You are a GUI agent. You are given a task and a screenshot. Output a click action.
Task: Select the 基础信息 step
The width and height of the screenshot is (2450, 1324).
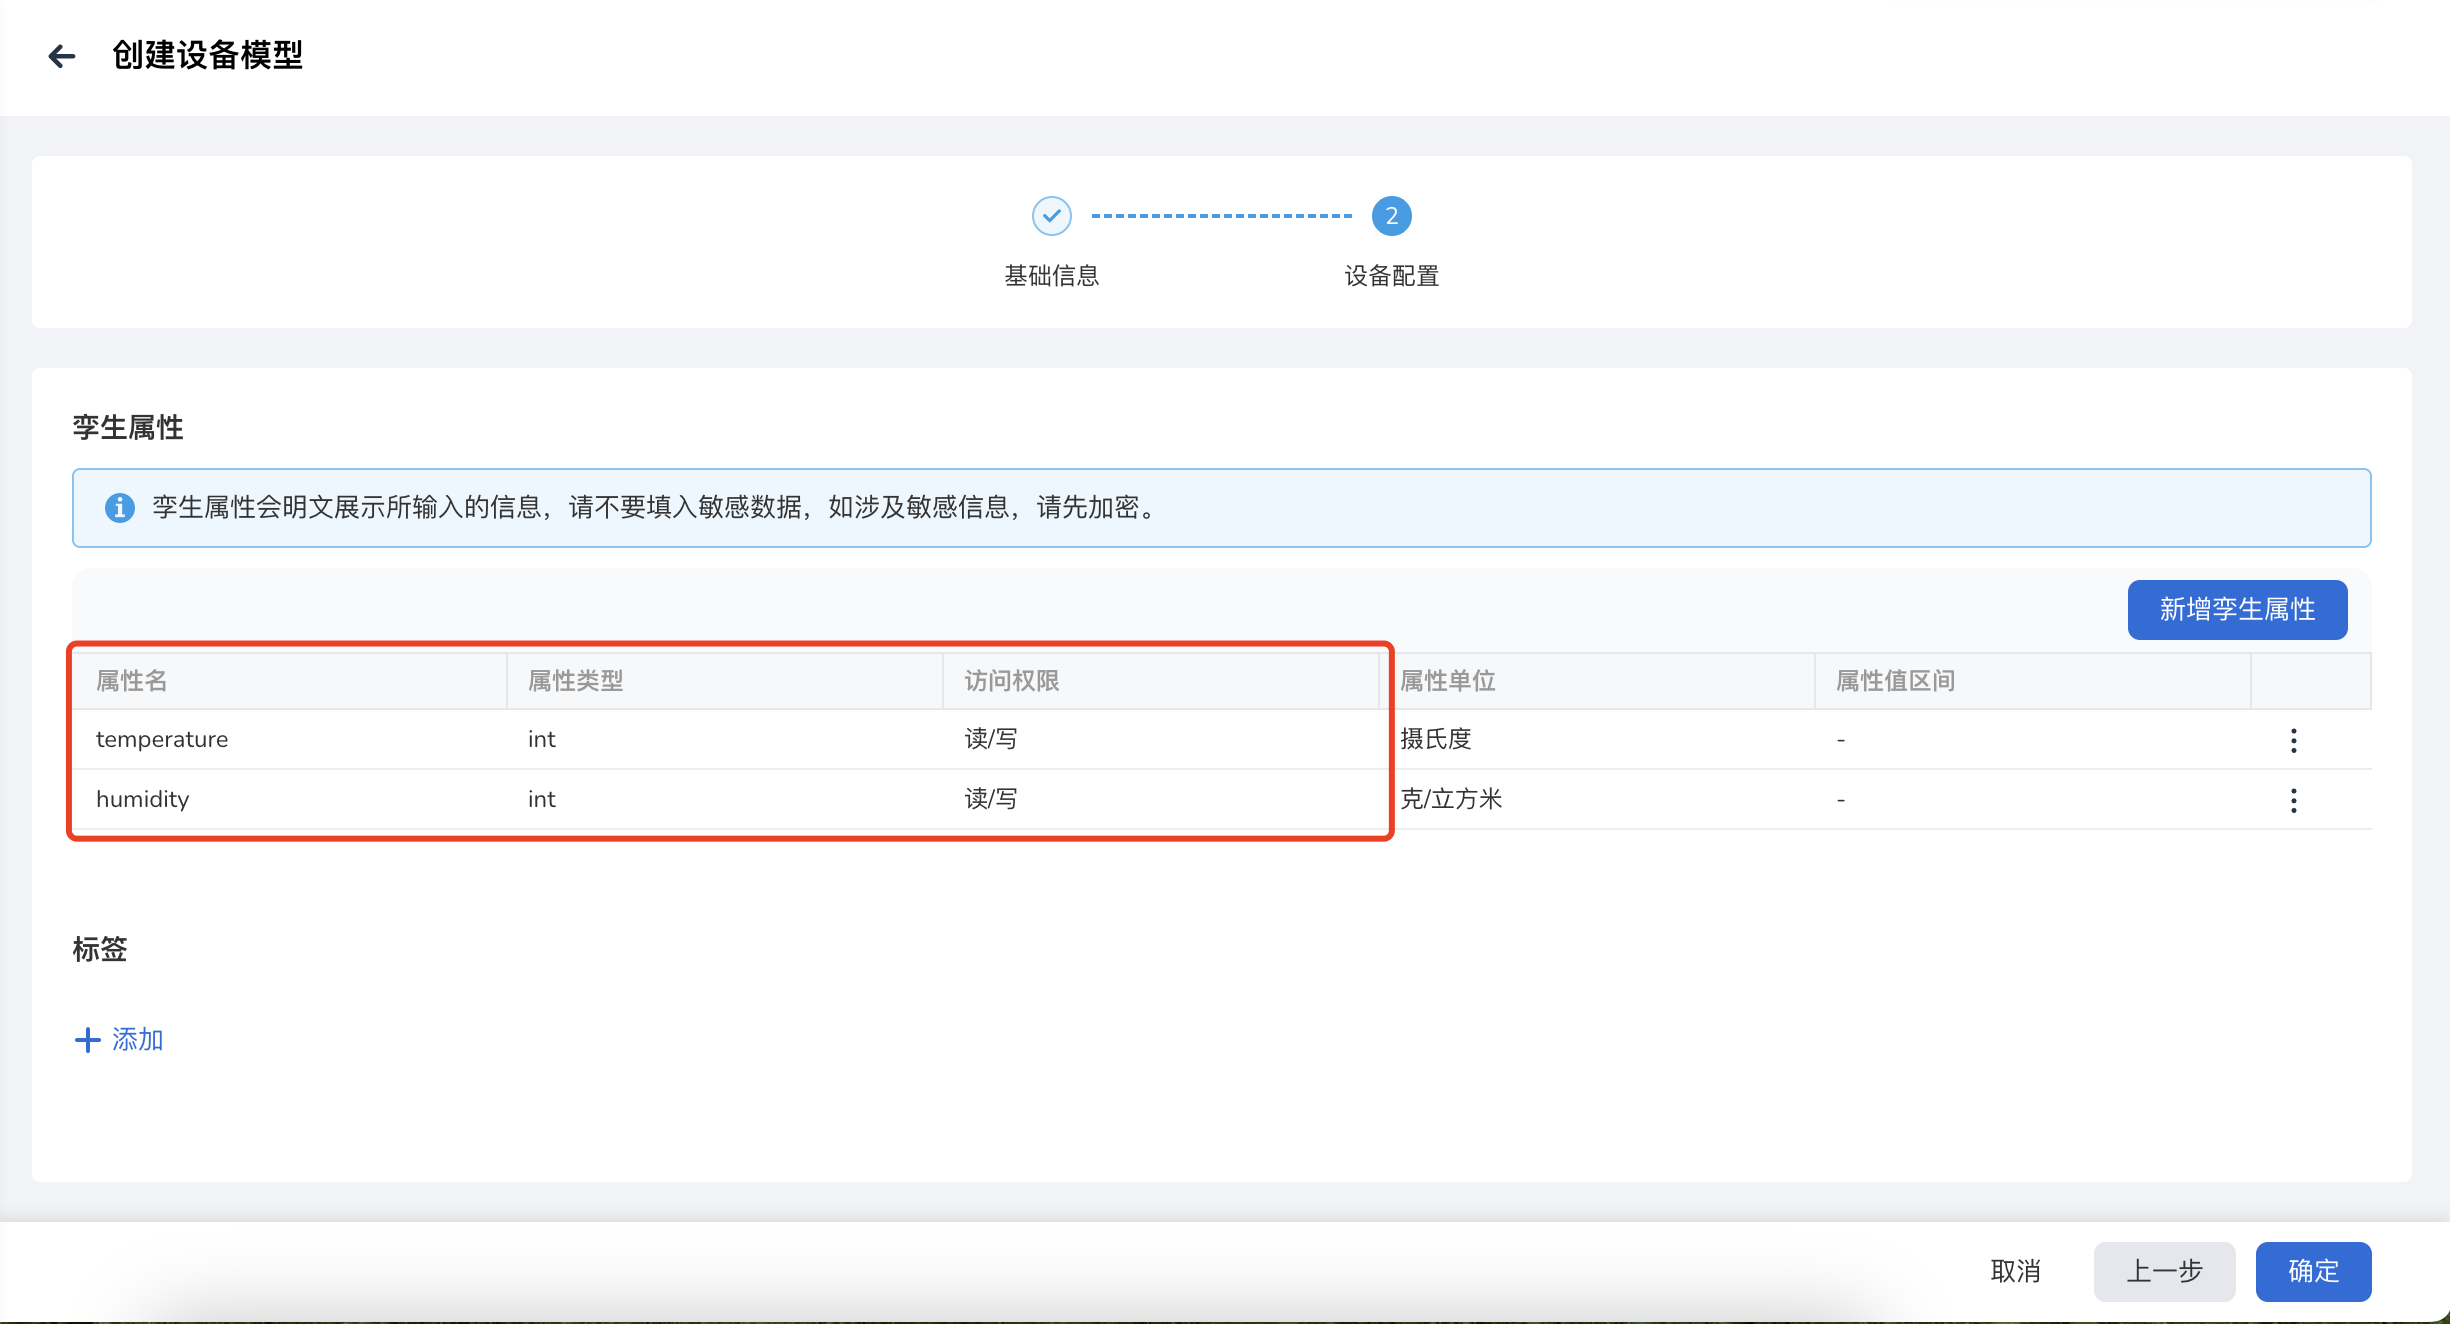(1050, 277)
